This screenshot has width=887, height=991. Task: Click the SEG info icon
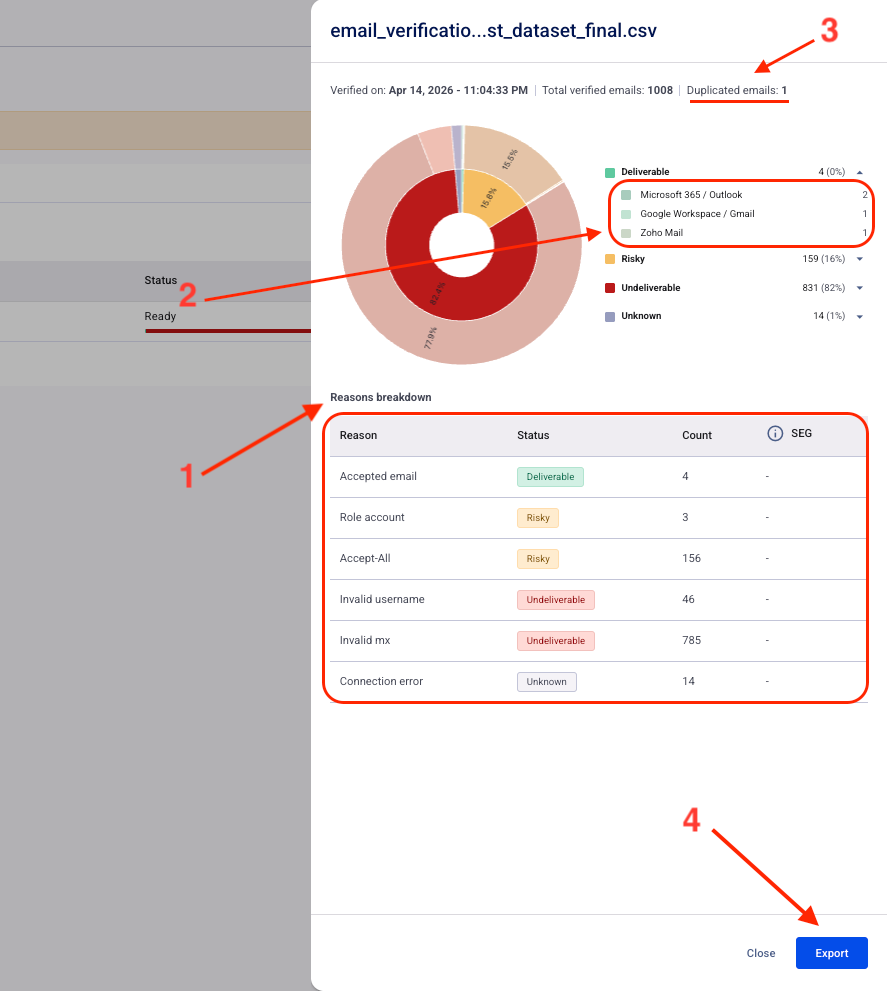point(774,434)
